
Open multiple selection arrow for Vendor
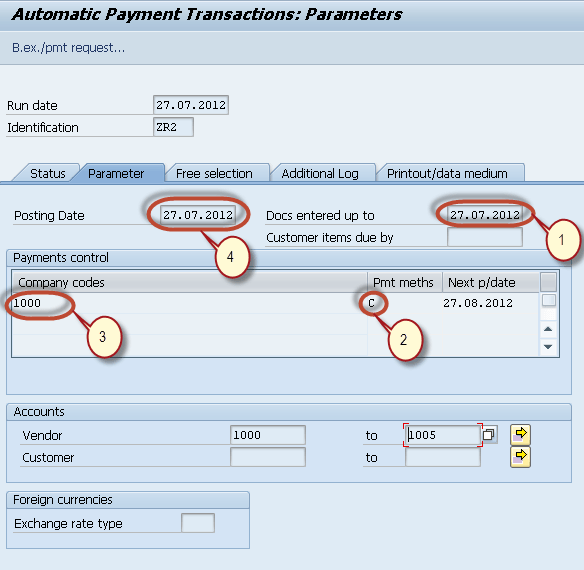coord(520,435)
